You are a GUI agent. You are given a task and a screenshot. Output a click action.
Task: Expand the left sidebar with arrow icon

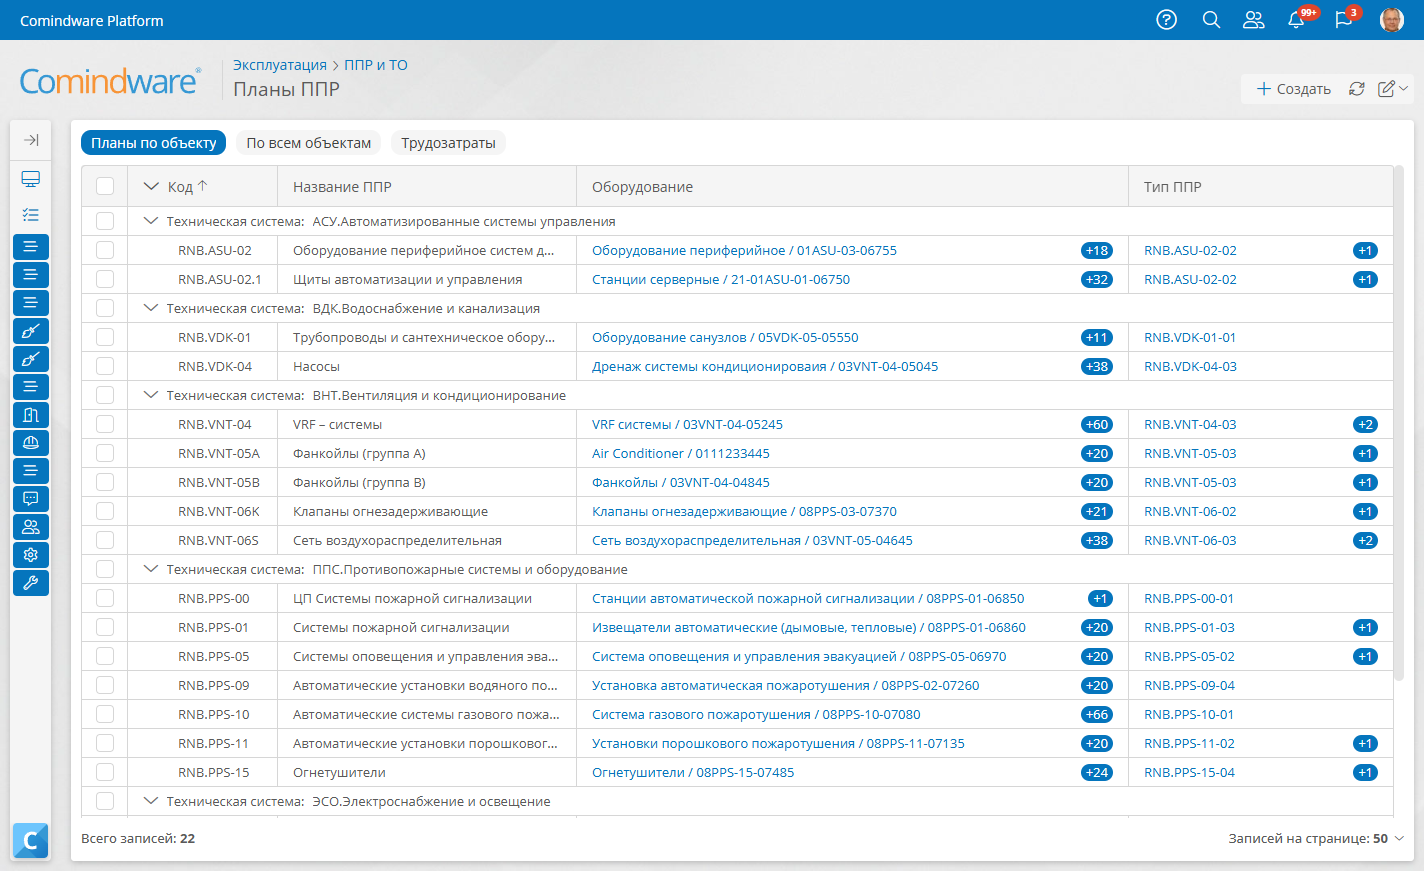point(31,140)
